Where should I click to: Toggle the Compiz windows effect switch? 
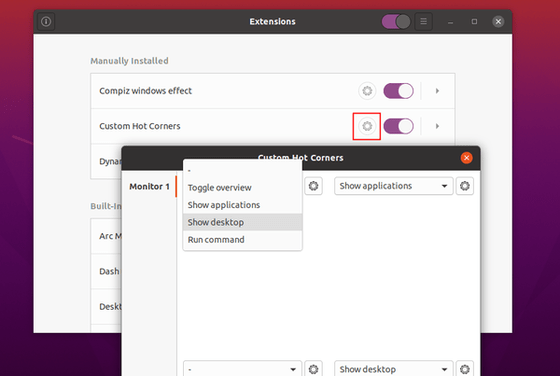click(x=399, y=91)
